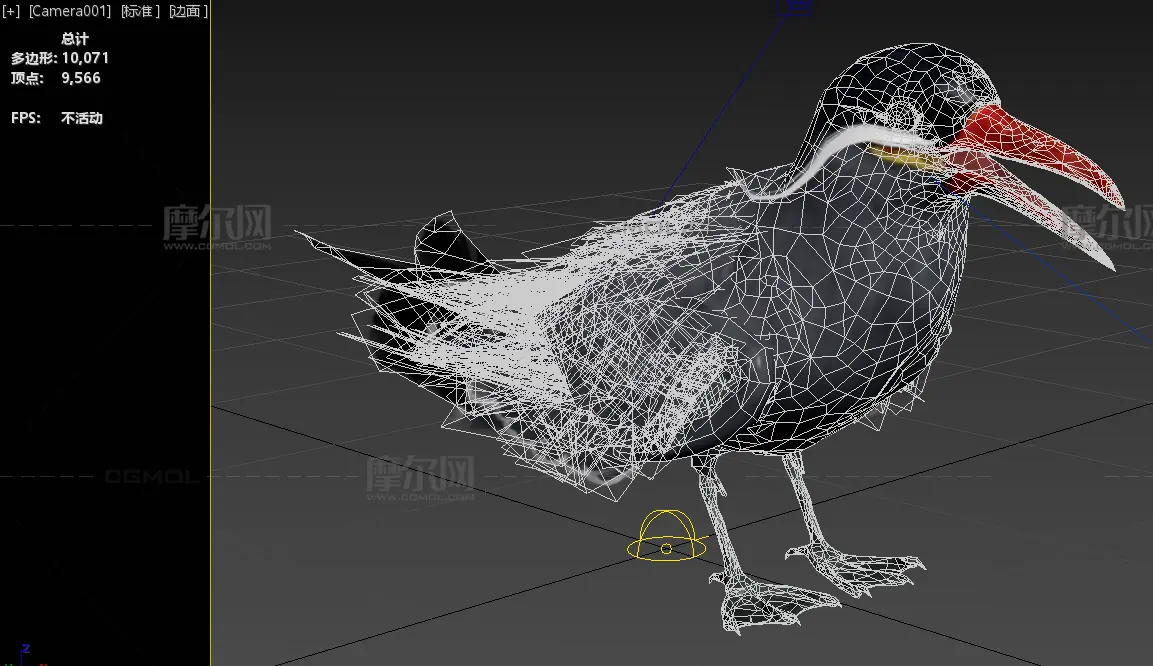Click the white stripe on the bird's head

[850, 140]
